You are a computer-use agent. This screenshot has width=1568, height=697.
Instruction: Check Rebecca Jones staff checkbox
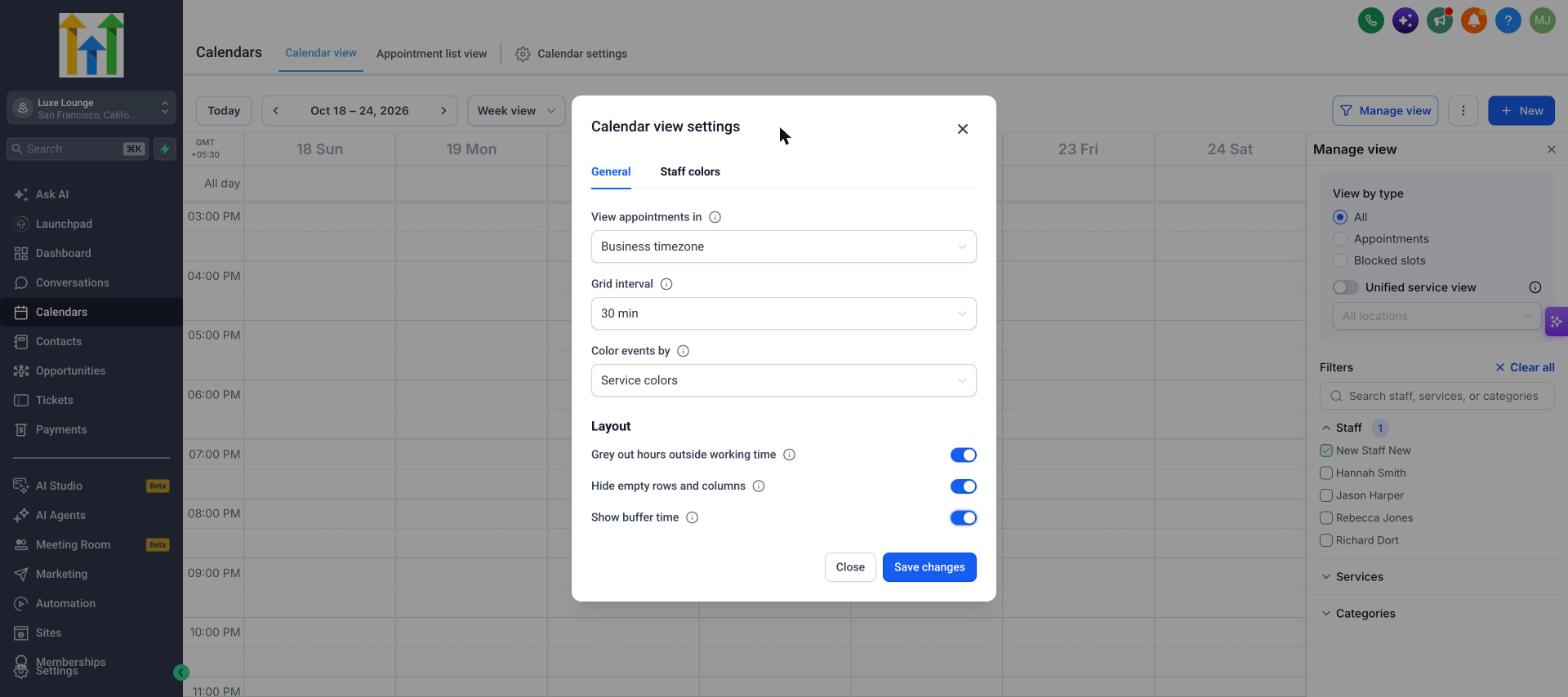pyautogui.click(x=1326, y=518)
